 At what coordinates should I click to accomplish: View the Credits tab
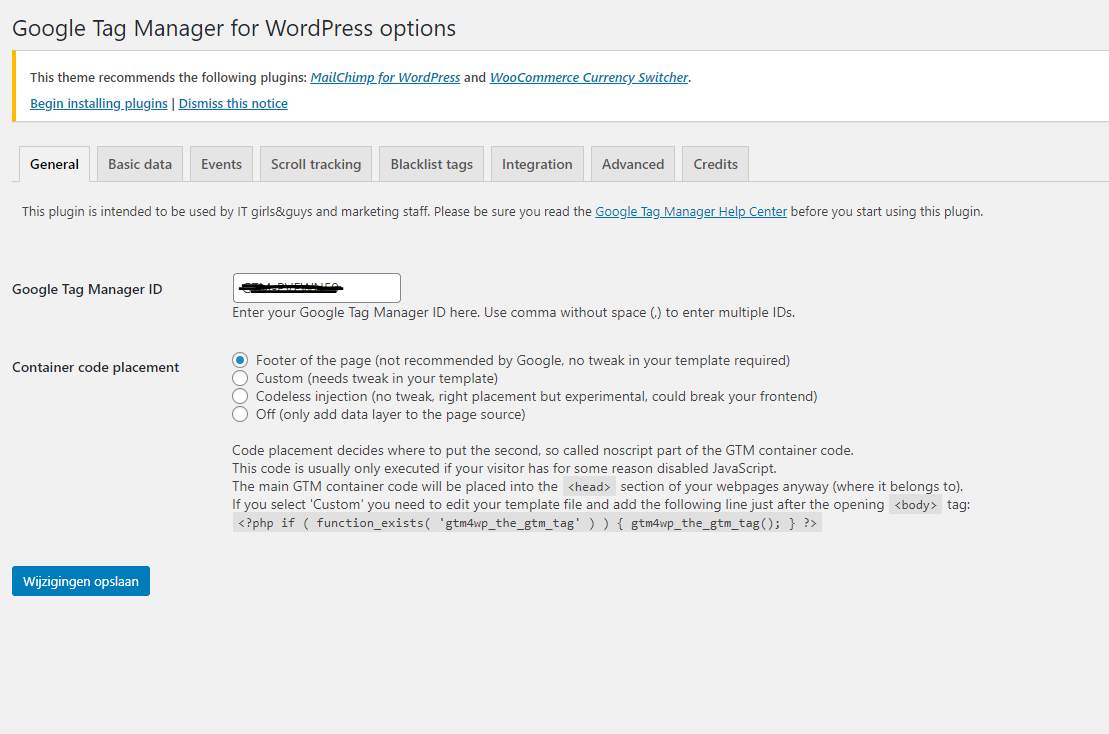tap(716, 164)
